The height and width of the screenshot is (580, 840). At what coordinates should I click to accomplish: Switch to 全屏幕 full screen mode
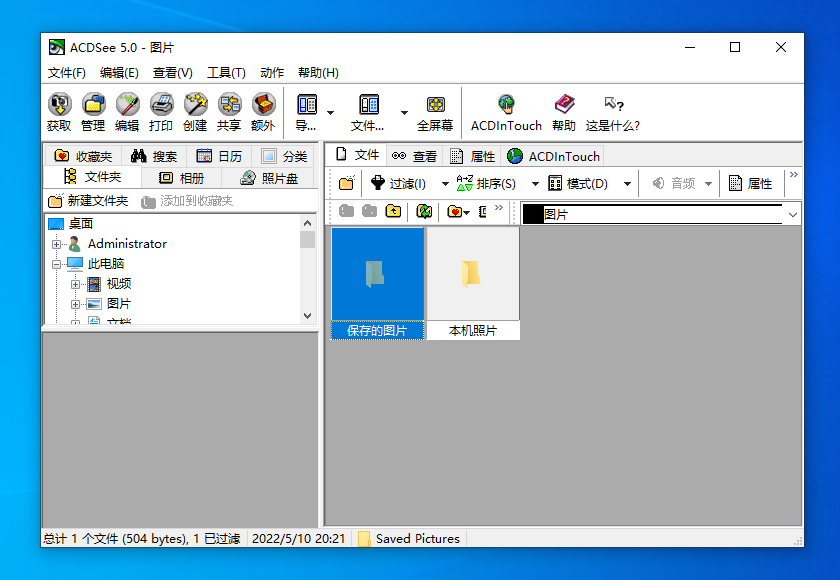pos(435,112)
